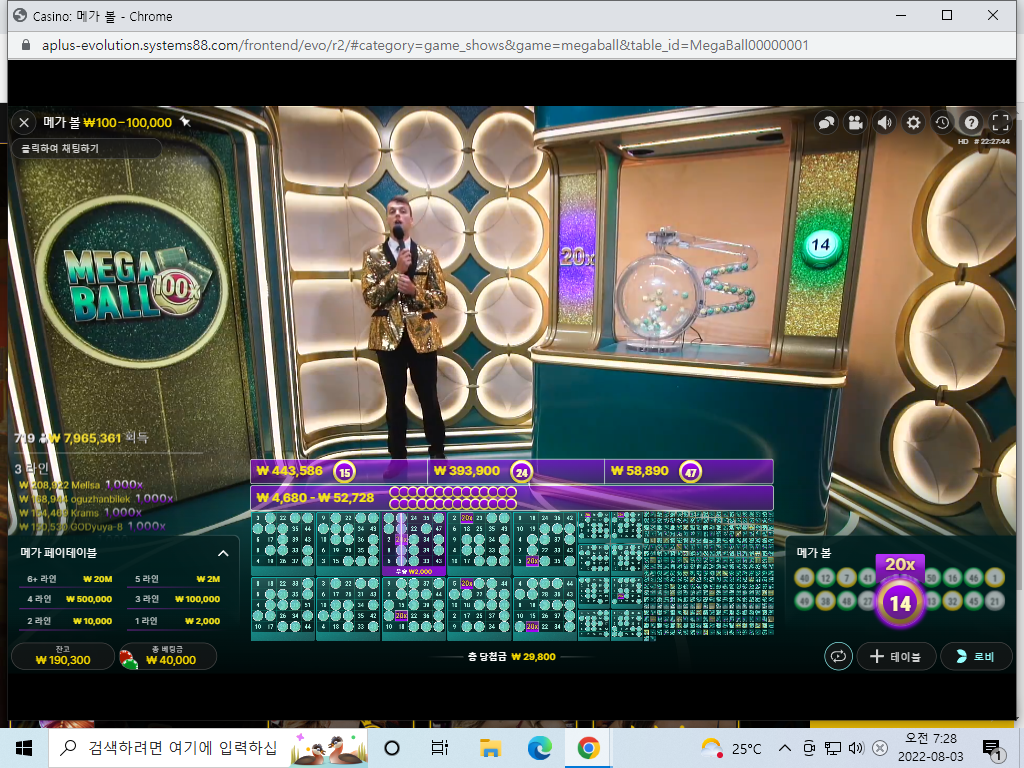This screenshot has height=768, width=1024.
Task: Open File Explorer from taskbar
Action: tap(490, 748)
